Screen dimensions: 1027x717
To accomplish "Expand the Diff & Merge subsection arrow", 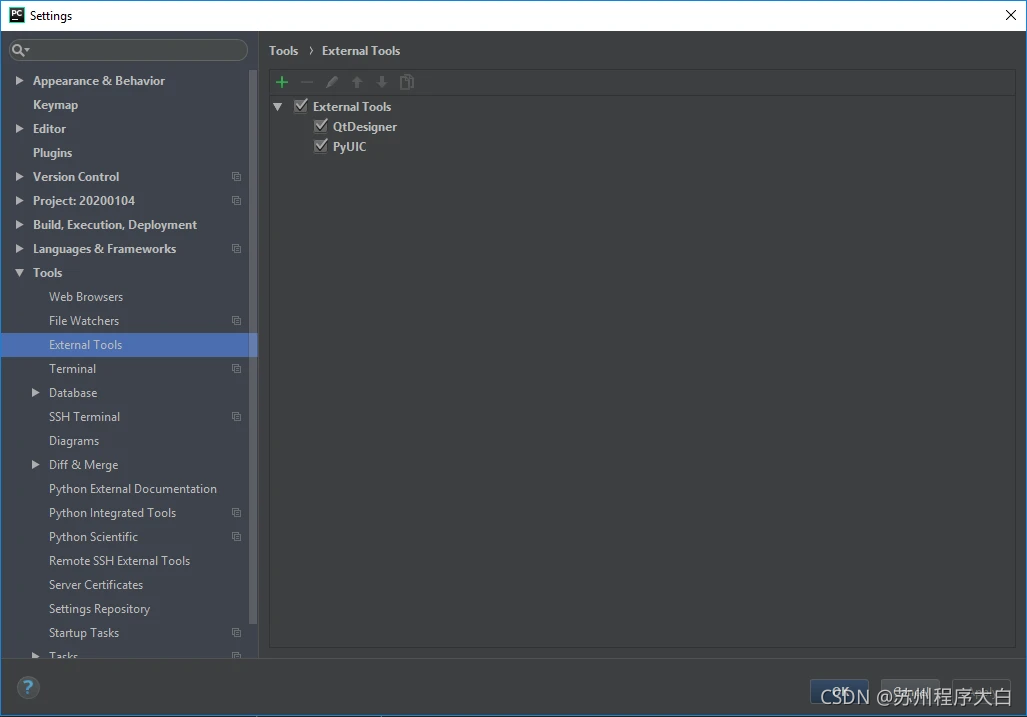I will pyautogui.click(x=35, y=465).
